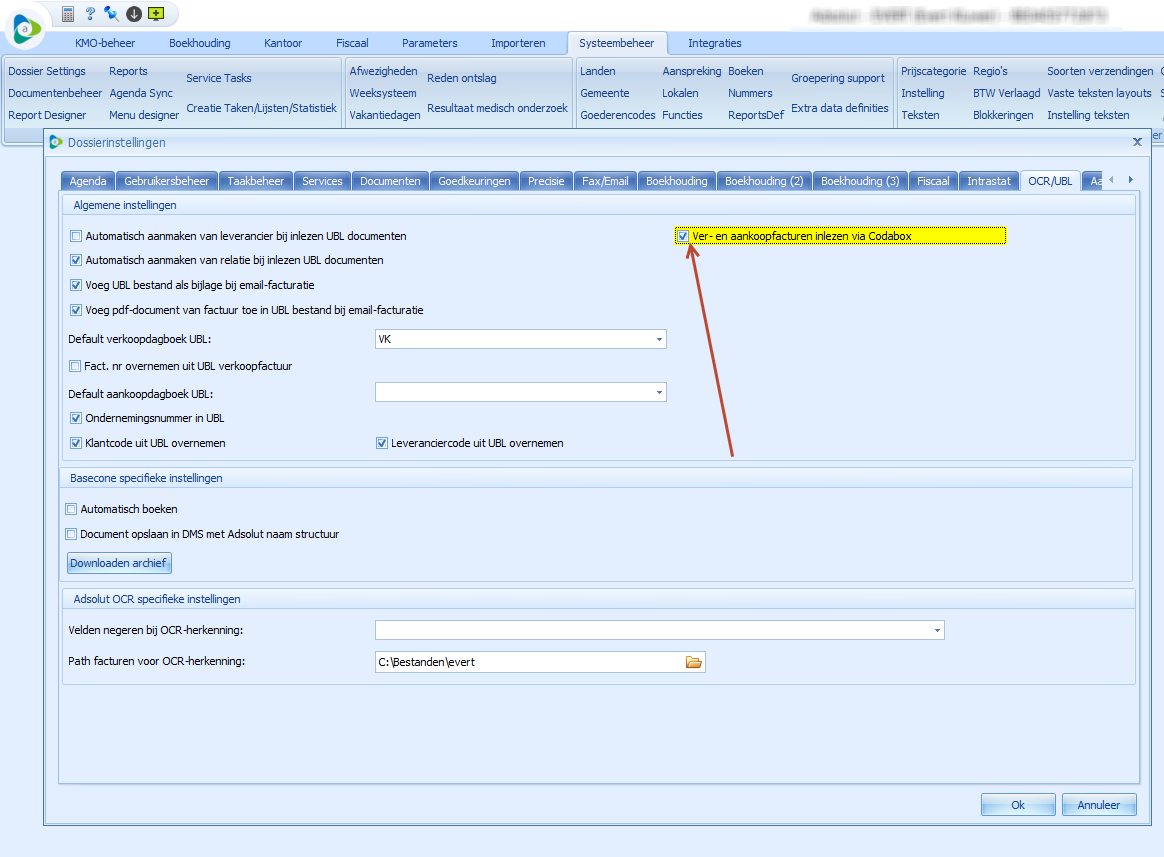Browse folder for OCR invoice path

tap(694, 662)
